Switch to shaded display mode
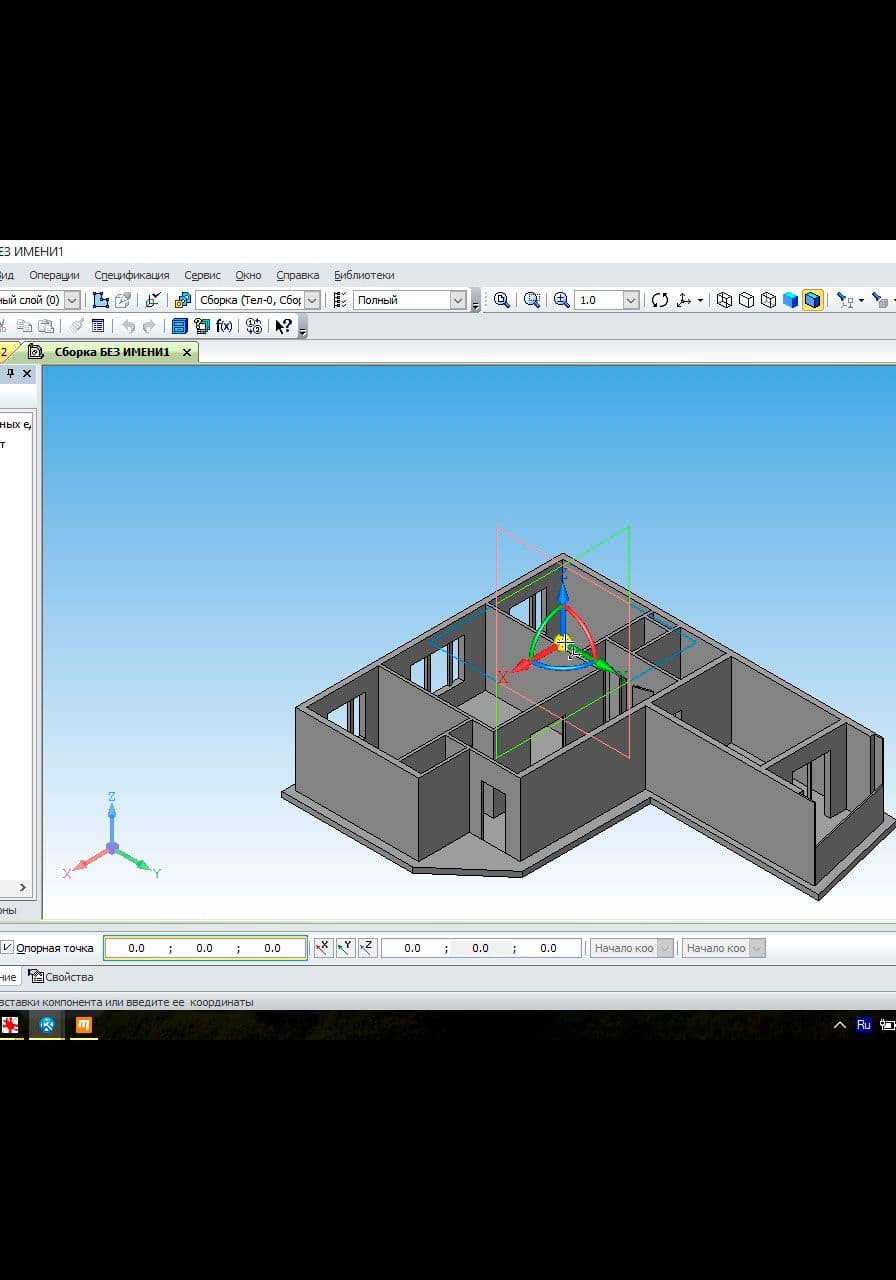896x1280 pixels. (x=790, y=300)
